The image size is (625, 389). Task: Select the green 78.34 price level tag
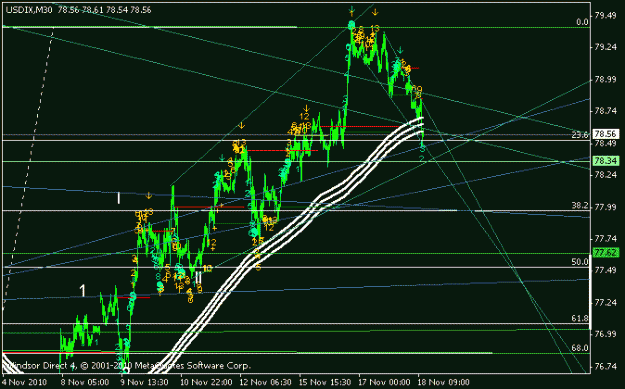(x=606, y=161)
